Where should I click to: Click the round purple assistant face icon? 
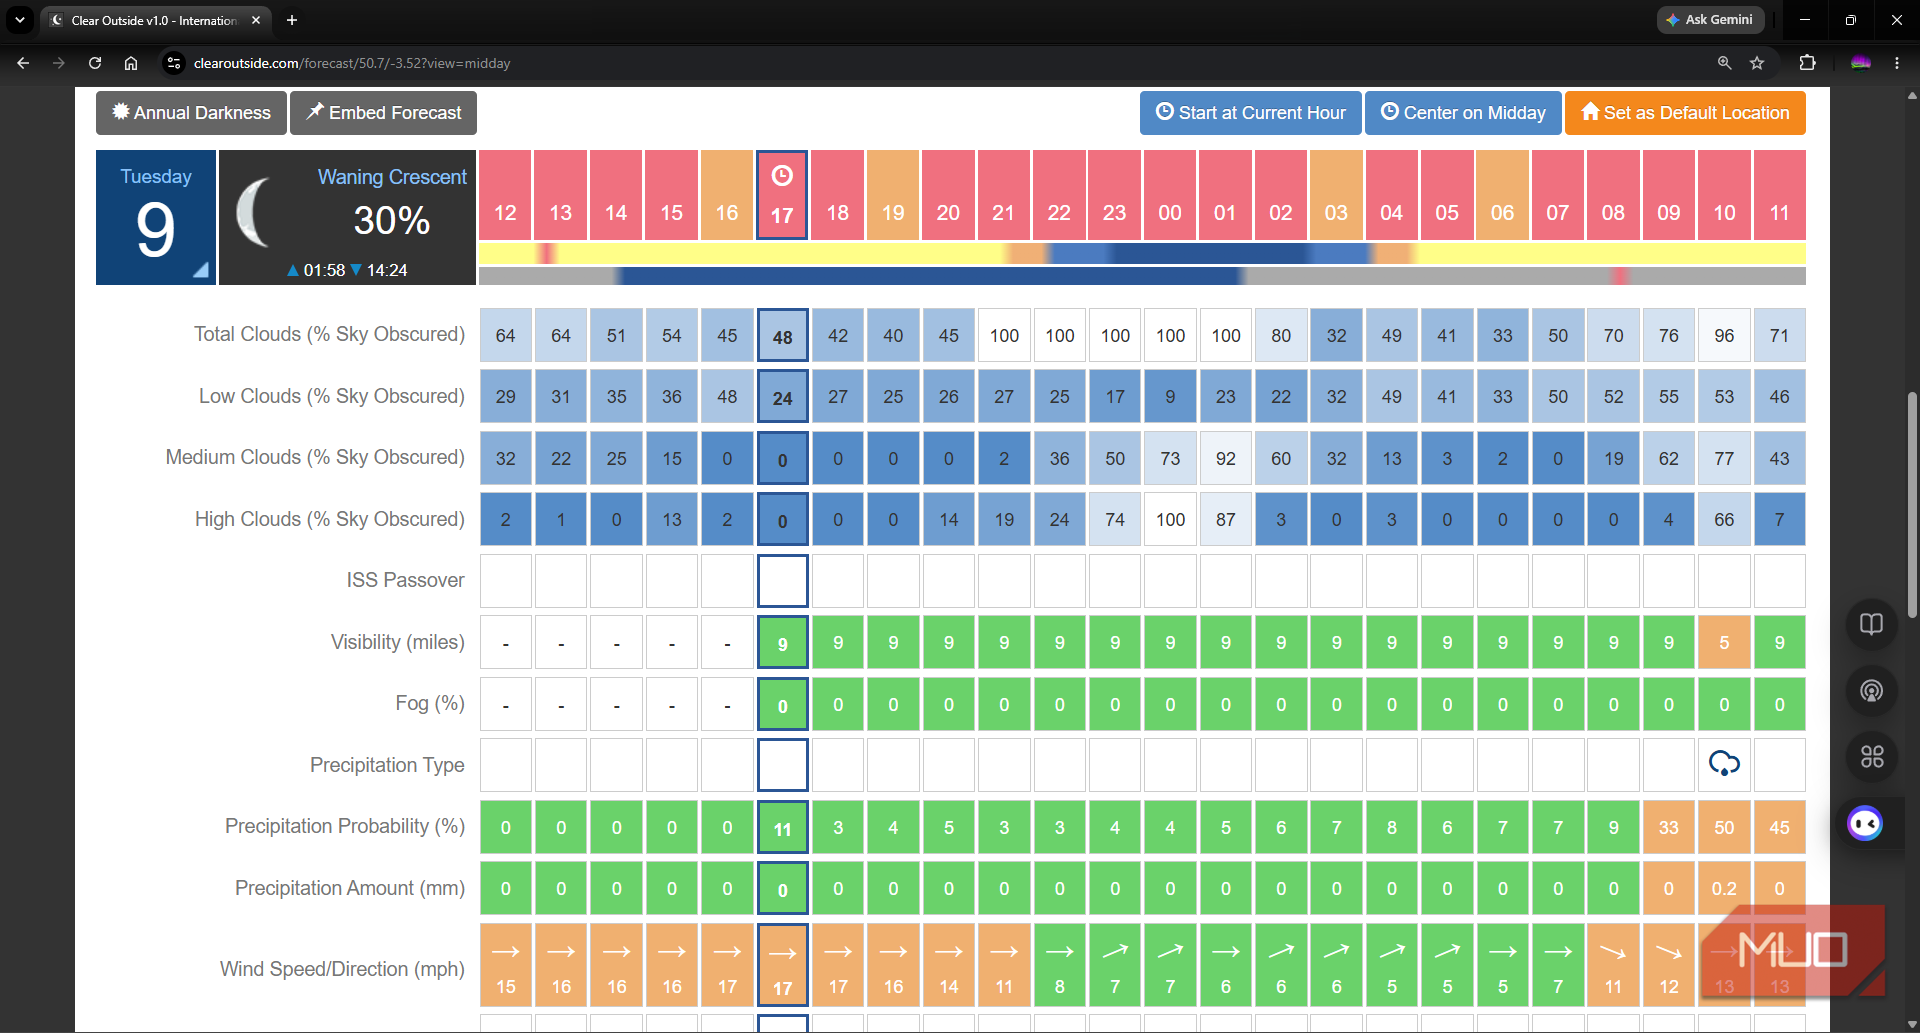[x=1865, y=824]
